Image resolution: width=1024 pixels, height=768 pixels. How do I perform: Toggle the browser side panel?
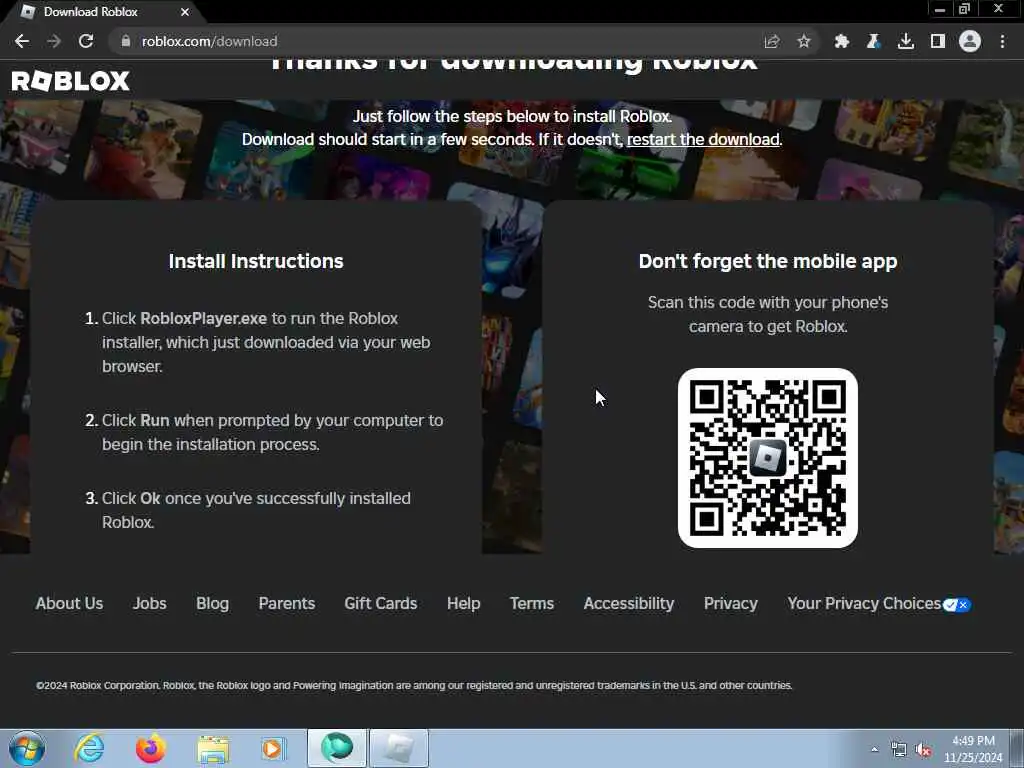(x=938, y=41)
